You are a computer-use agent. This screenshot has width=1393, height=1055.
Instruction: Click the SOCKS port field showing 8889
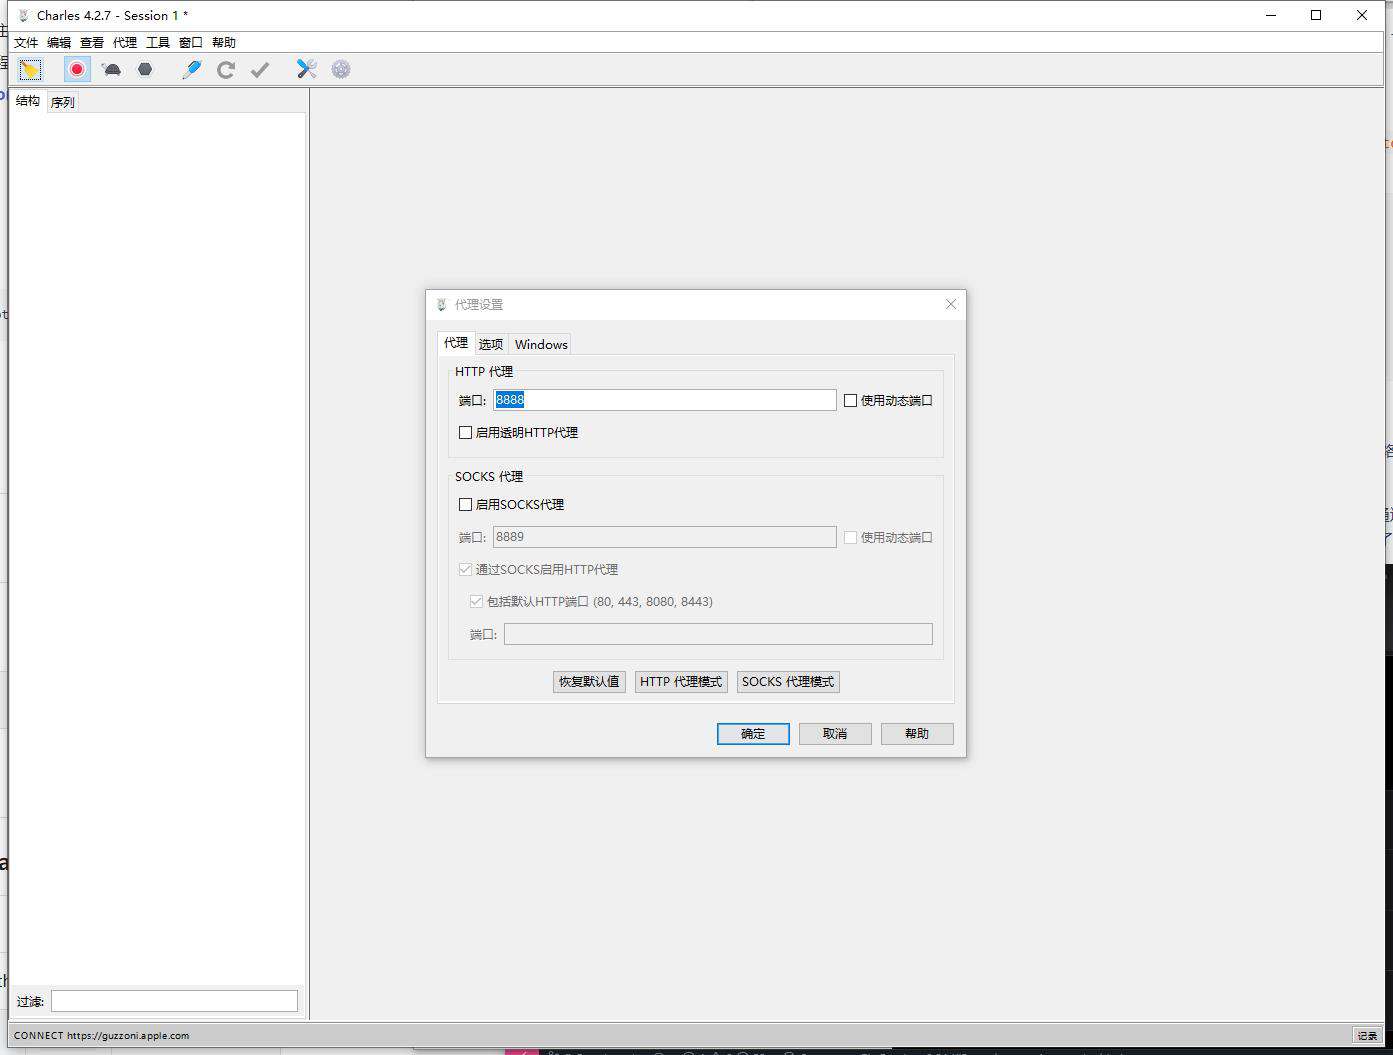[x=664, y=537]
